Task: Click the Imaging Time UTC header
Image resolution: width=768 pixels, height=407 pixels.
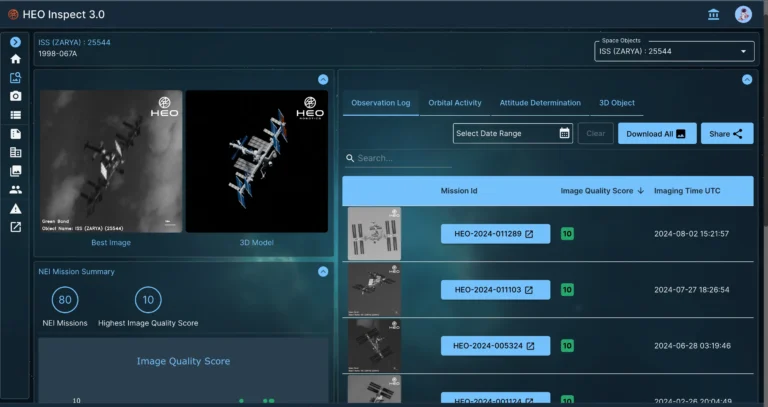Action: (687, 191)
